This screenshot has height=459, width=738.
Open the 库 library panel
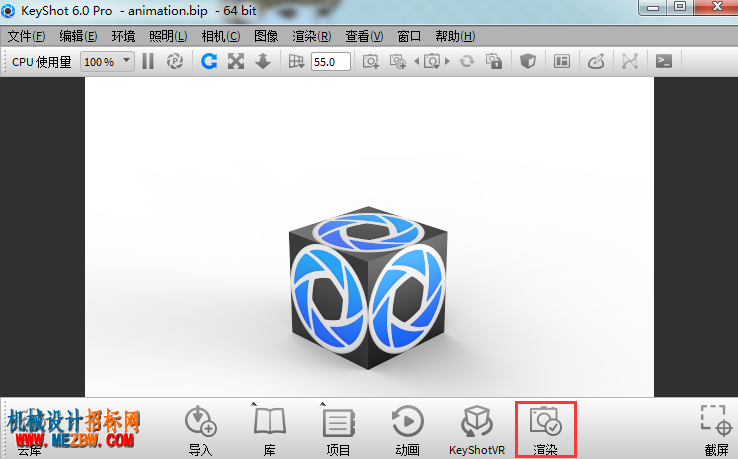(x=269, y=431)
